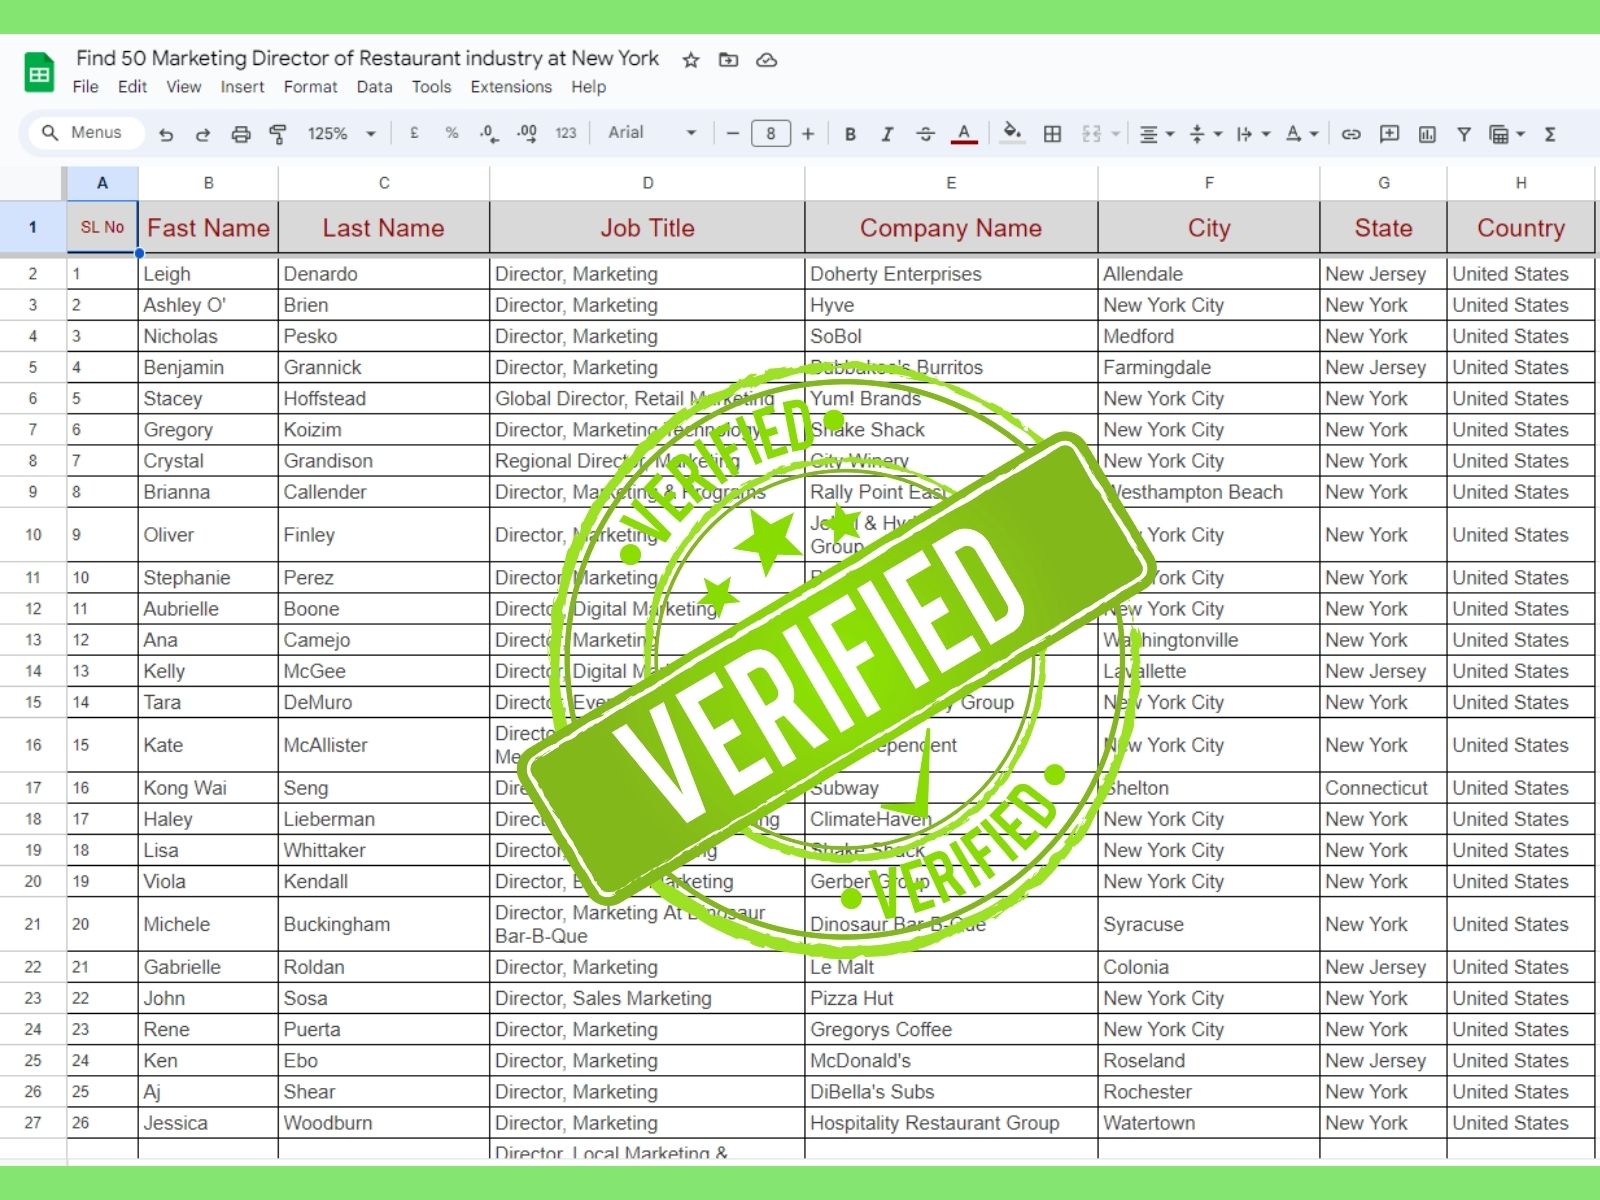Open the Google Sheets home logo
This screenshot has height=1200, width=1600.
click(39, 72)
